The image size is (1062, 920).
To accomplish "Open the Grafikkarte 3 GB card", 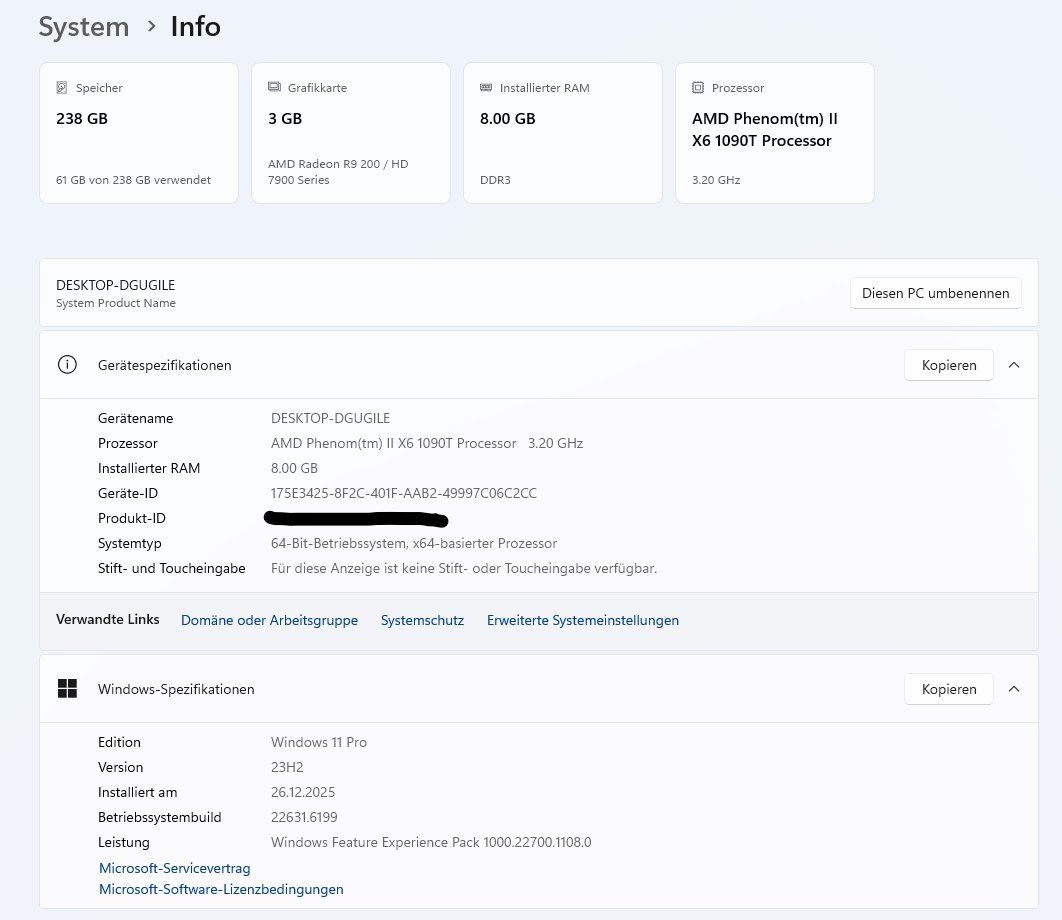I will pyautogui.click(x=351, y=133).
